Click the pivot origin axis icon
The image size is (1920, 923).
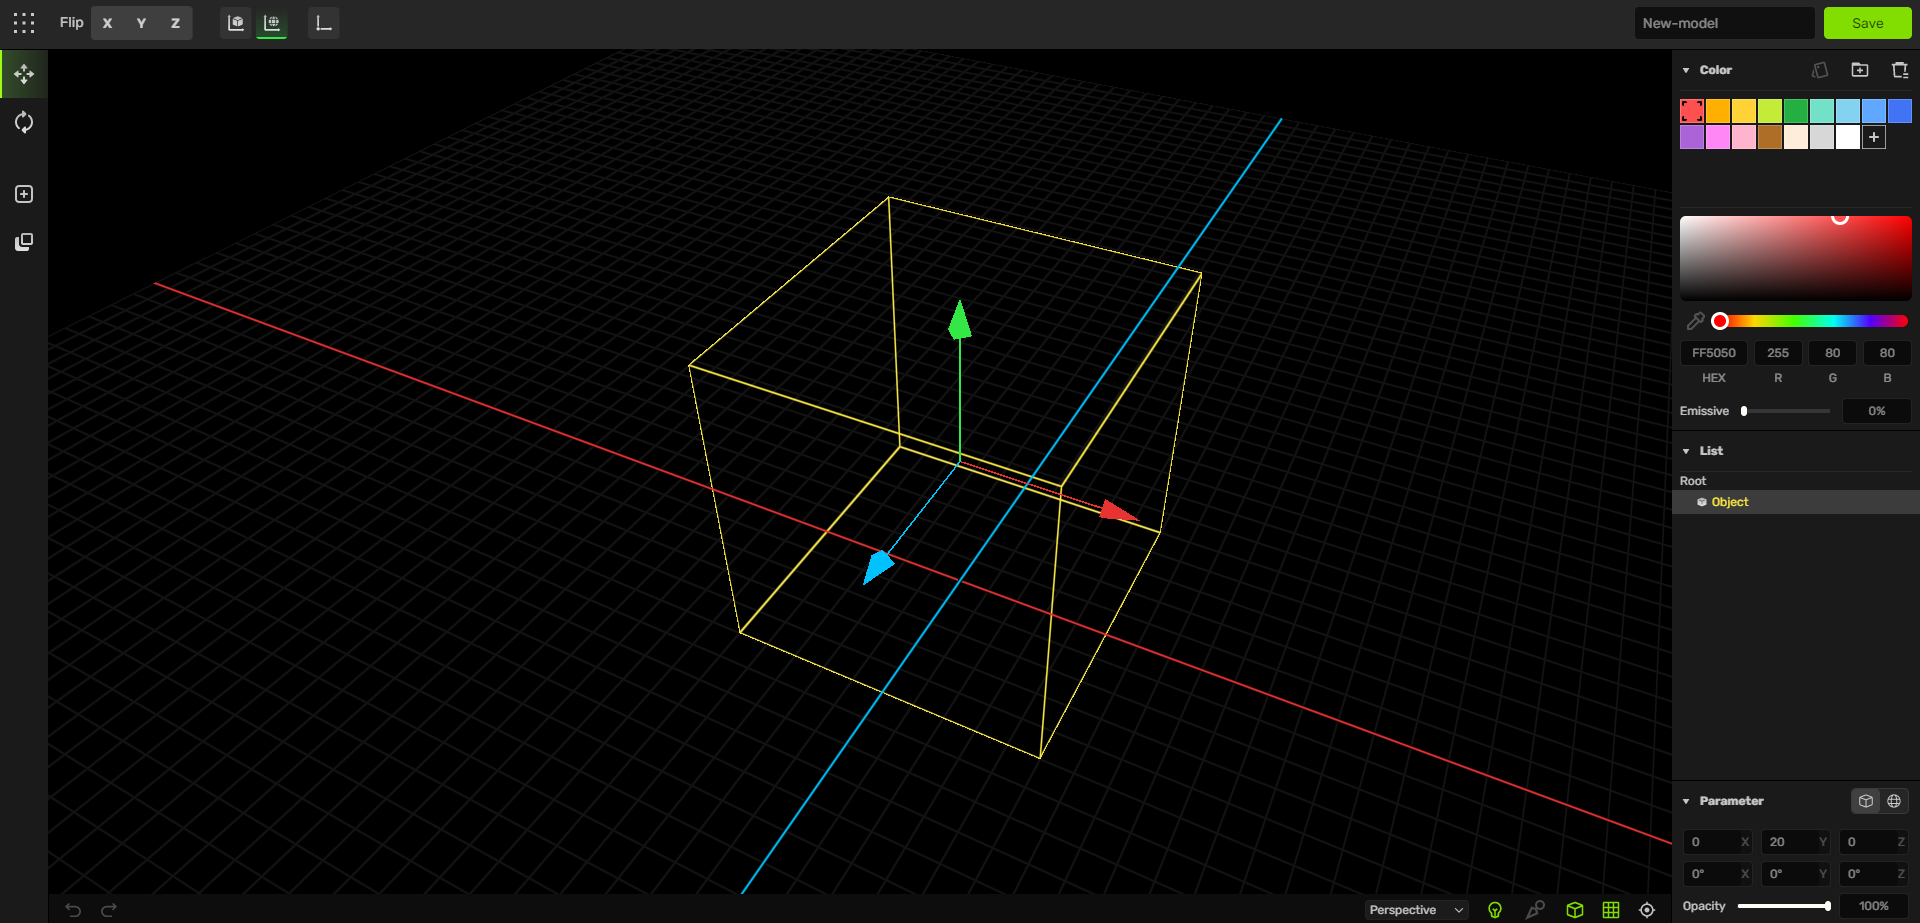click(x=324, y=23)
